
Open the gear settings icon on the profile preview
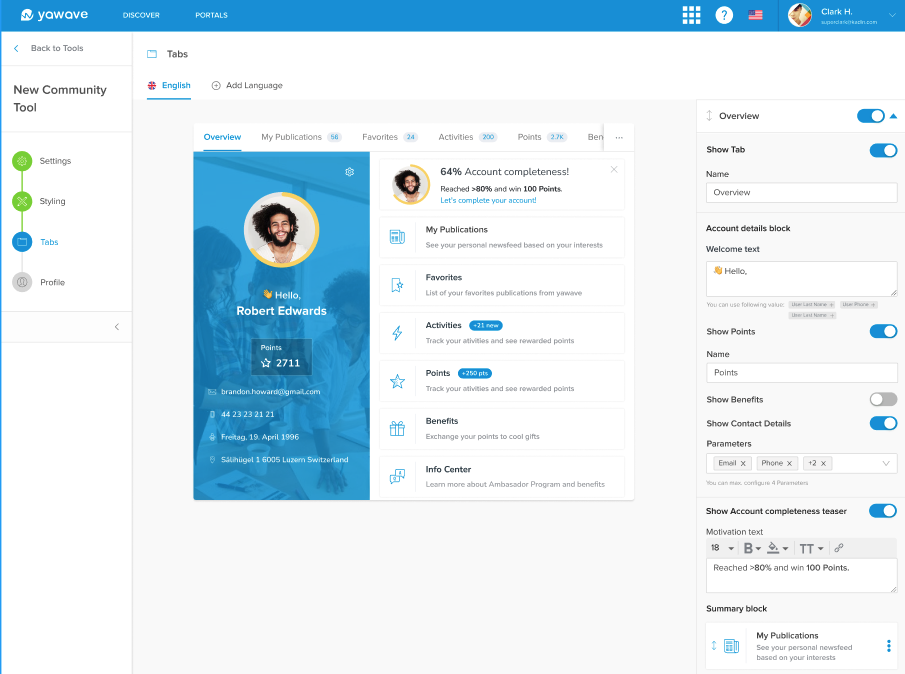point(349,171)
